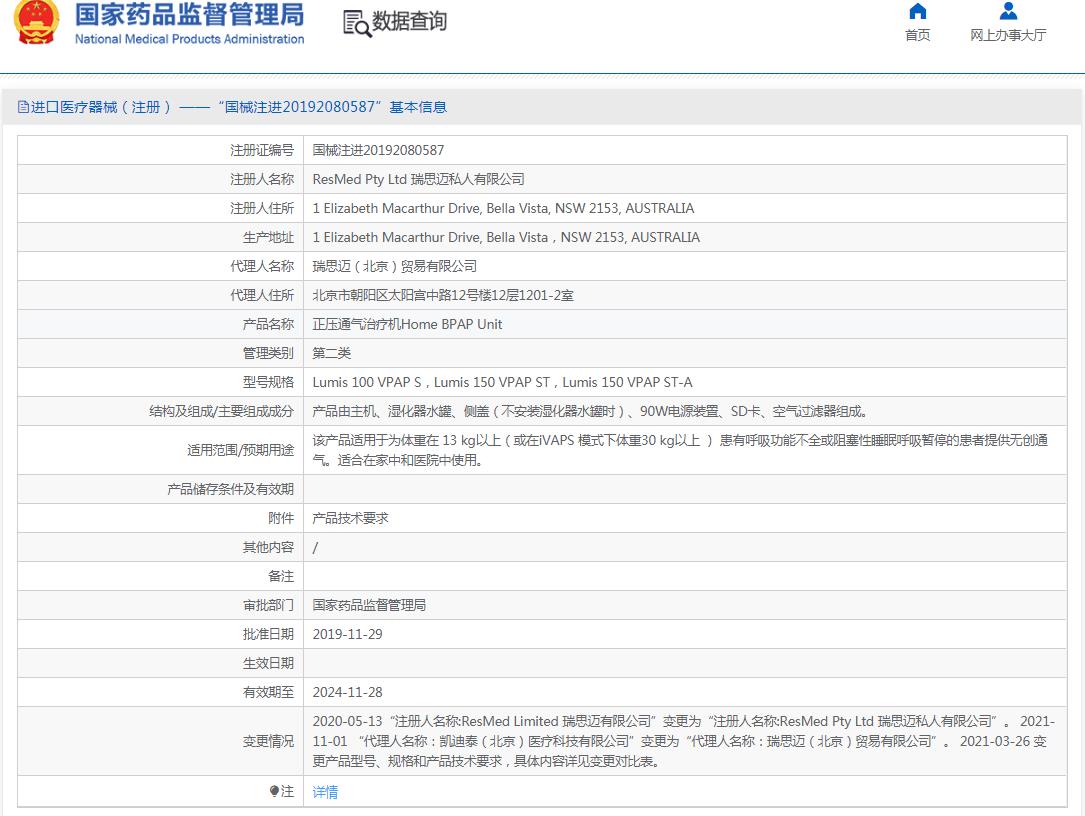Click the approval date 2019-11-29
The image size is (1085, 816).
point(347,634)
